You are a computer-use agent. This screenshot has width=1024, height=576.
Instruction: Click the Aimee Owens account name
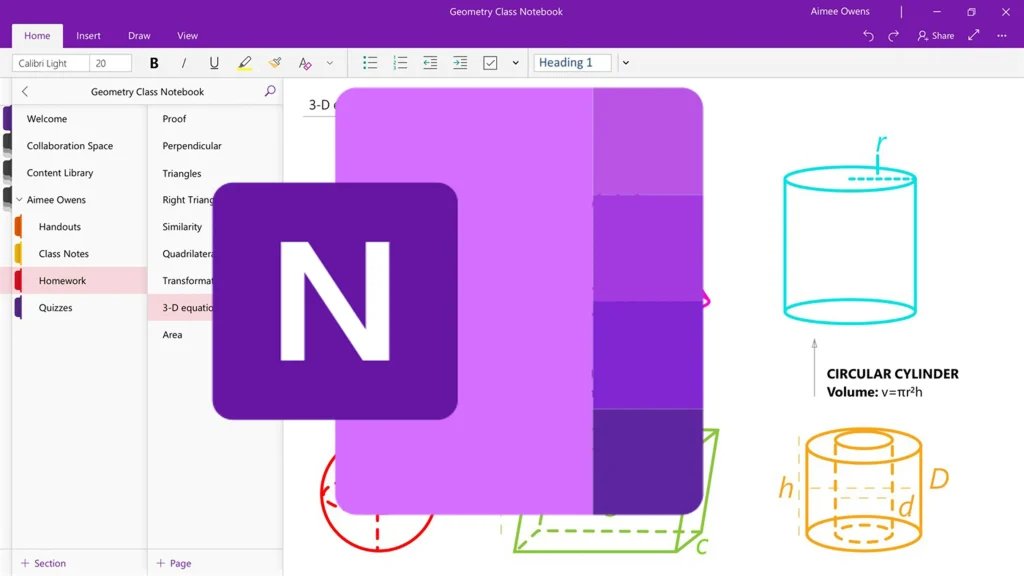coord(840,11)
